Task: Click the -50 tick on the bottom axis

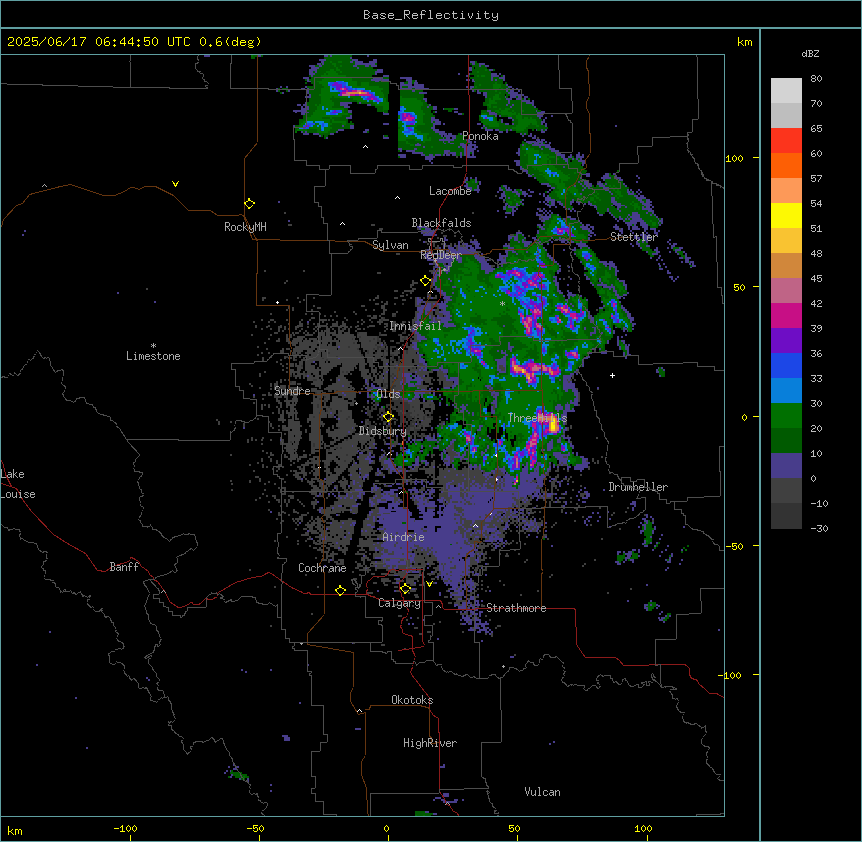Action: click(x=255, y=828)
